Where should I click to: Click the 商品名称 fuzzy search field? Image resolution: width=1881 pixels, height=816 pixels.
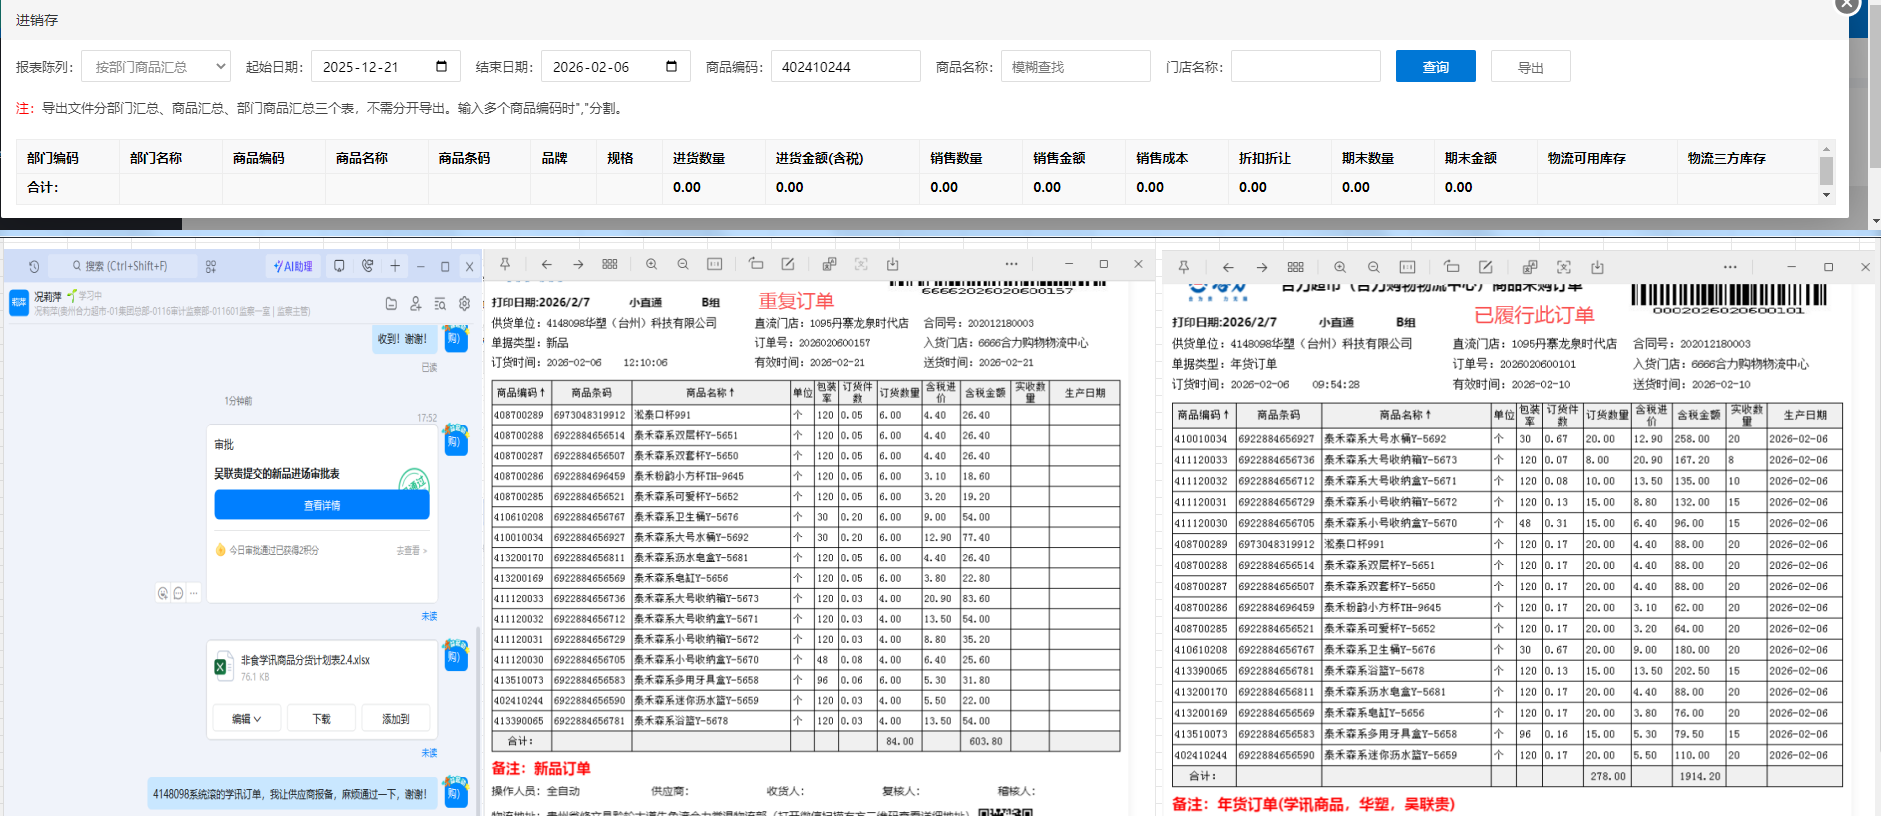1075,67
